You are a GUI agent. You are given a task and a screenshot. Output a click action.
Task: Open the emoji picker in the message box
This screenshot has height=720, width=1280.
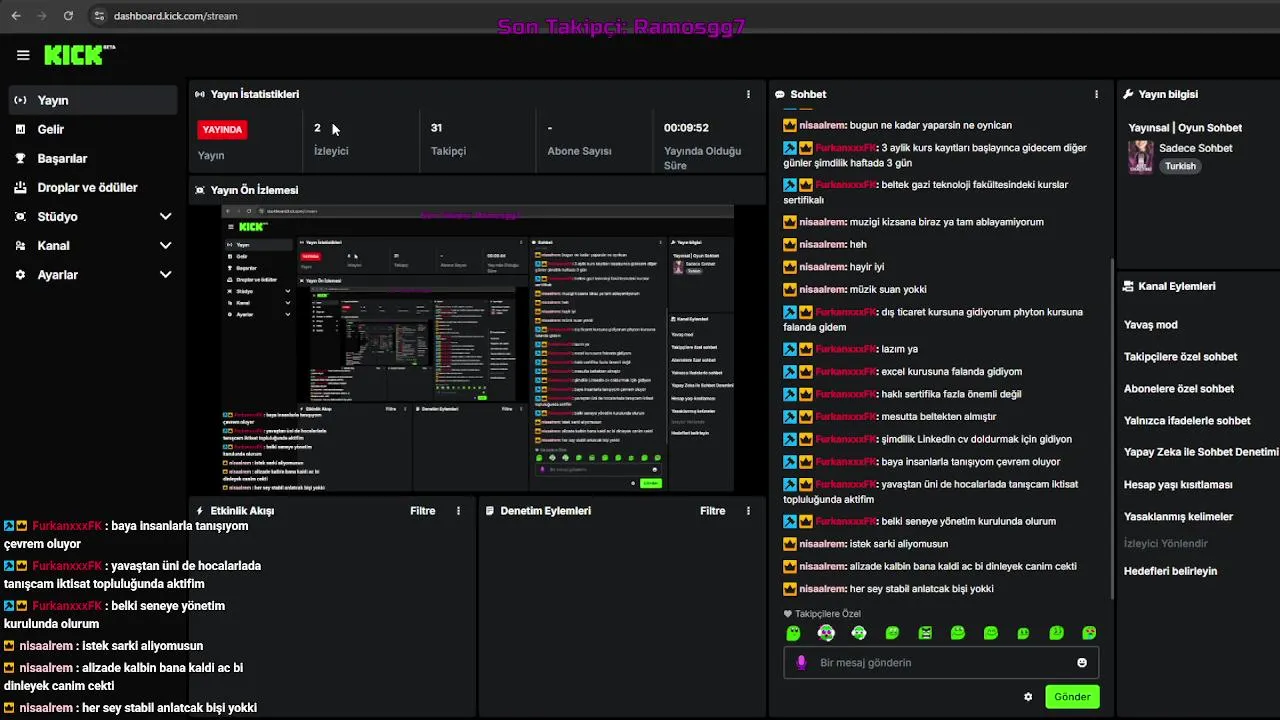coord(1082,662)
